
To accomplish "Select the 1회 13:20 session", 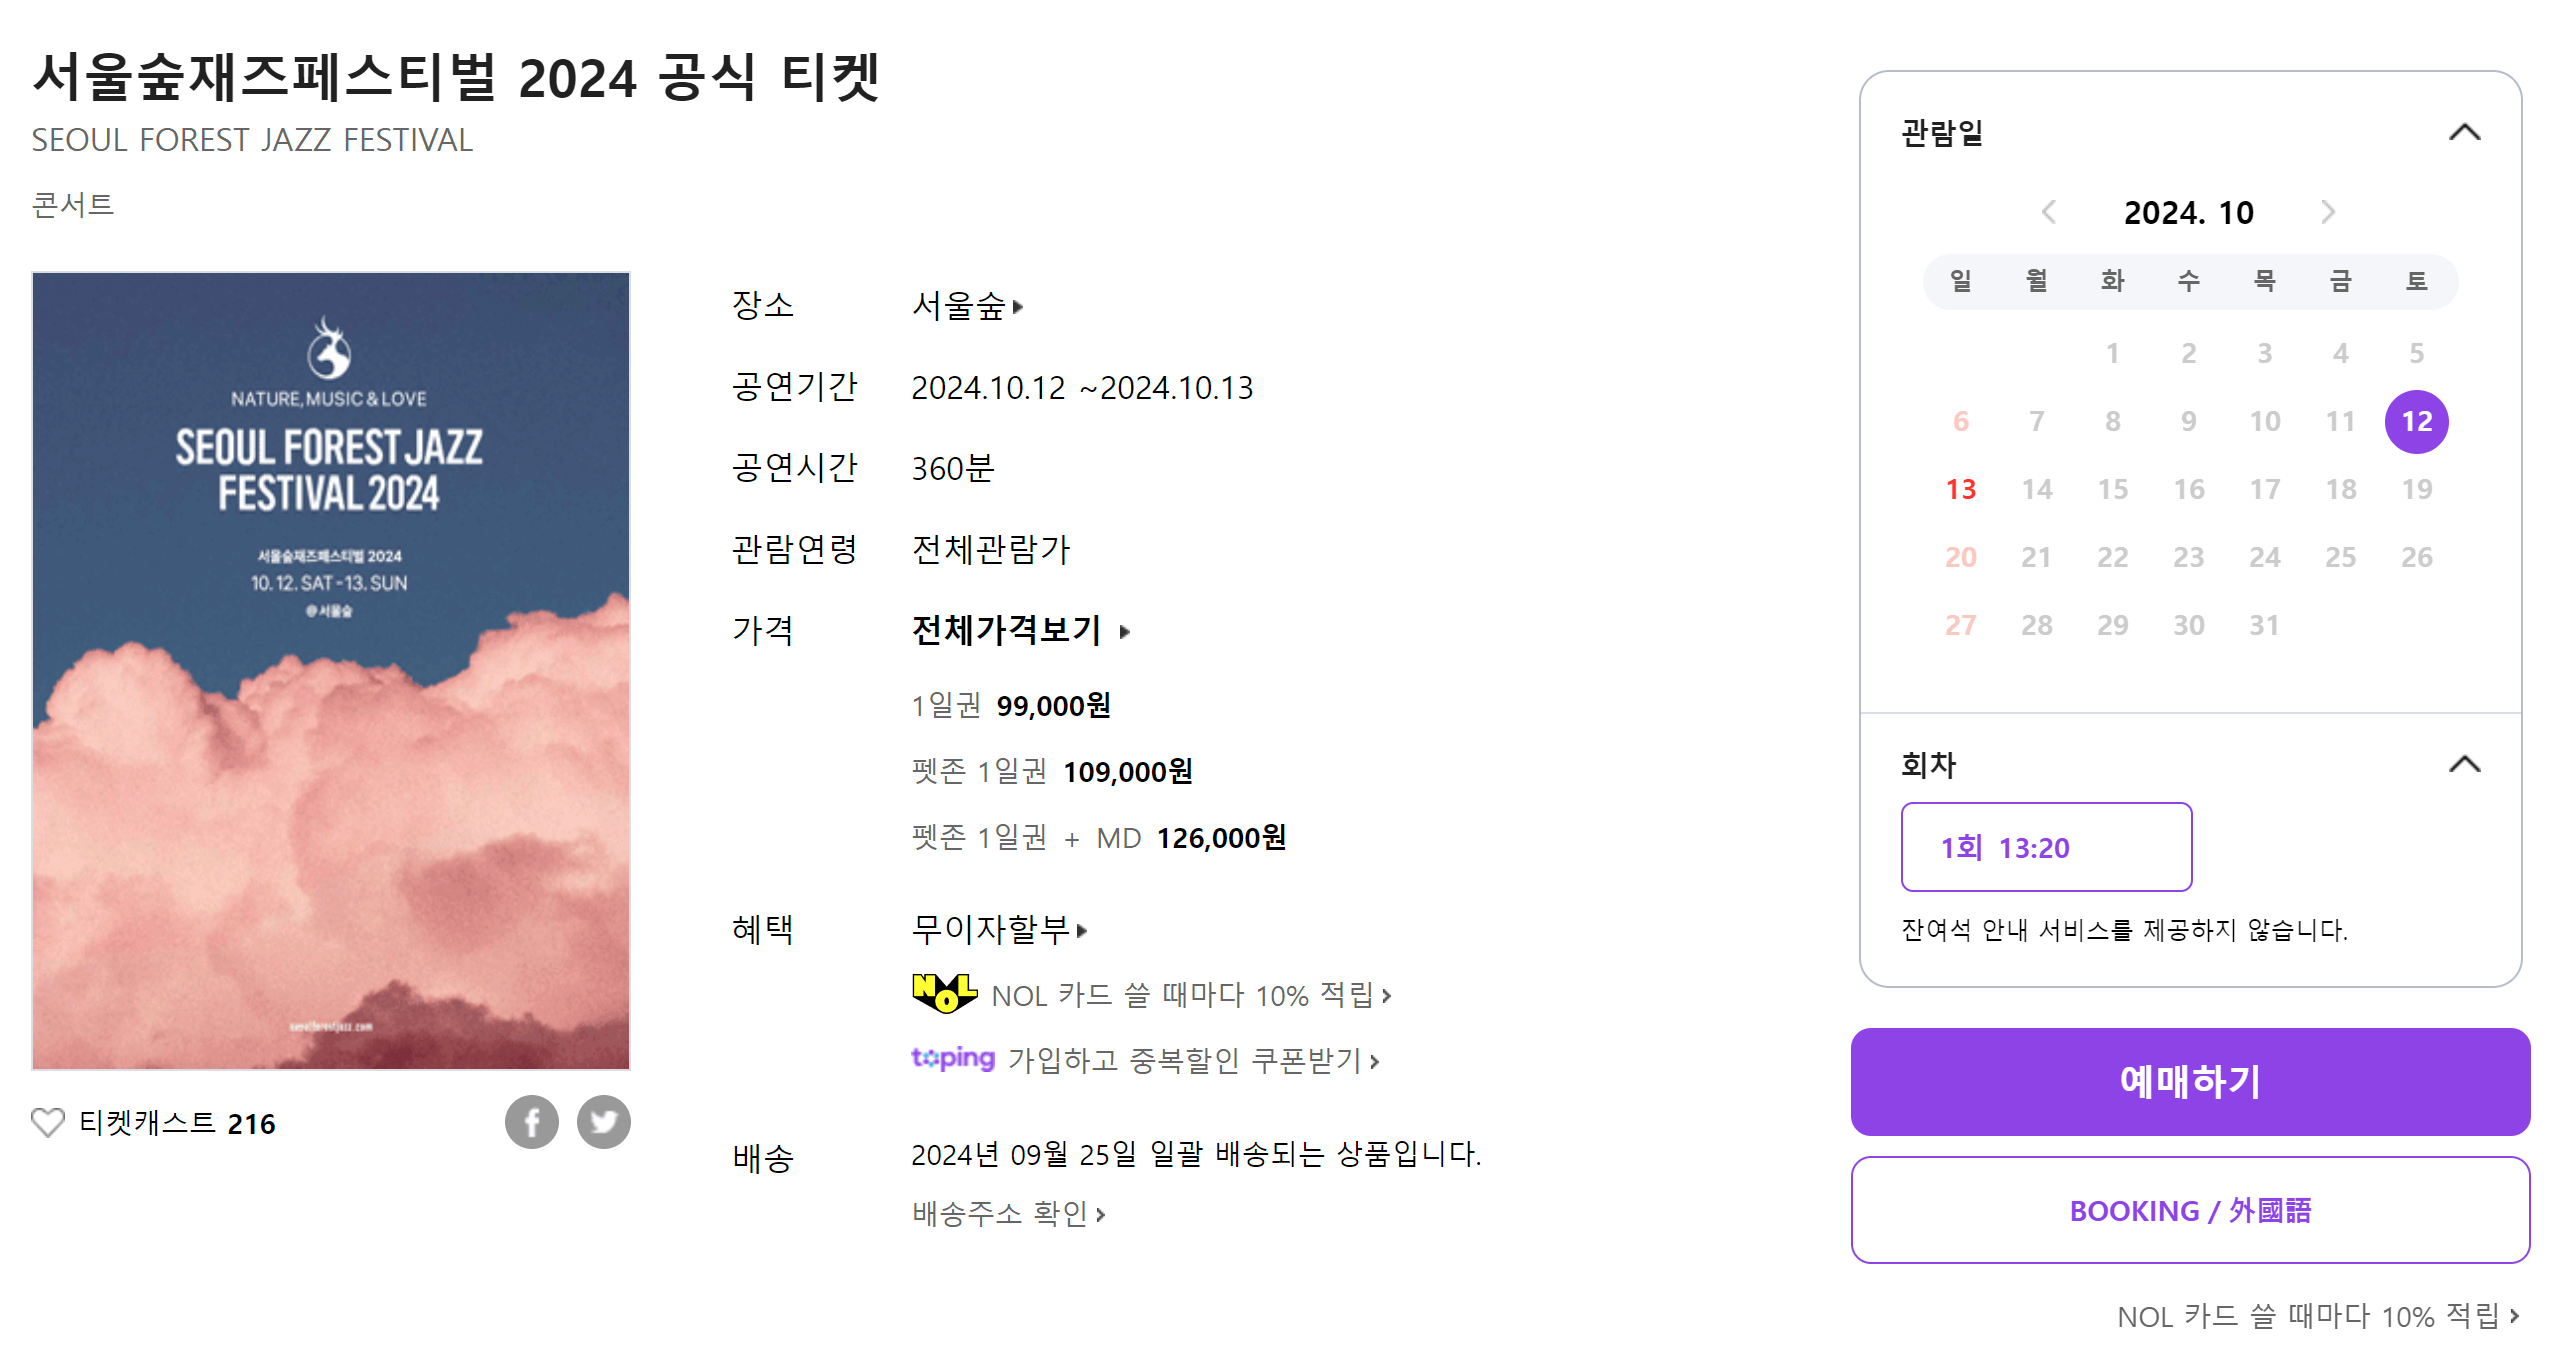I will tap(2046, 847).
